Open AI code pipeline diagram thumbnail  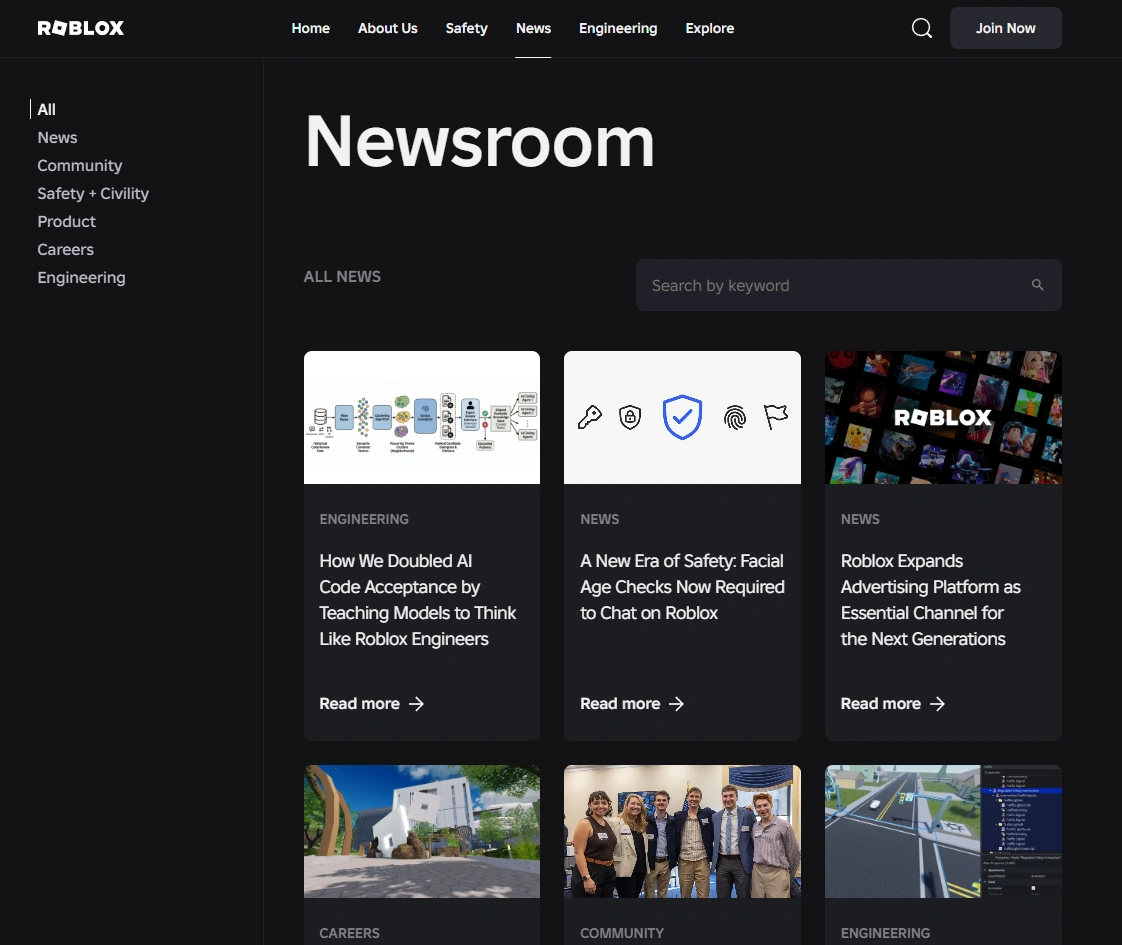coord(421,417)
